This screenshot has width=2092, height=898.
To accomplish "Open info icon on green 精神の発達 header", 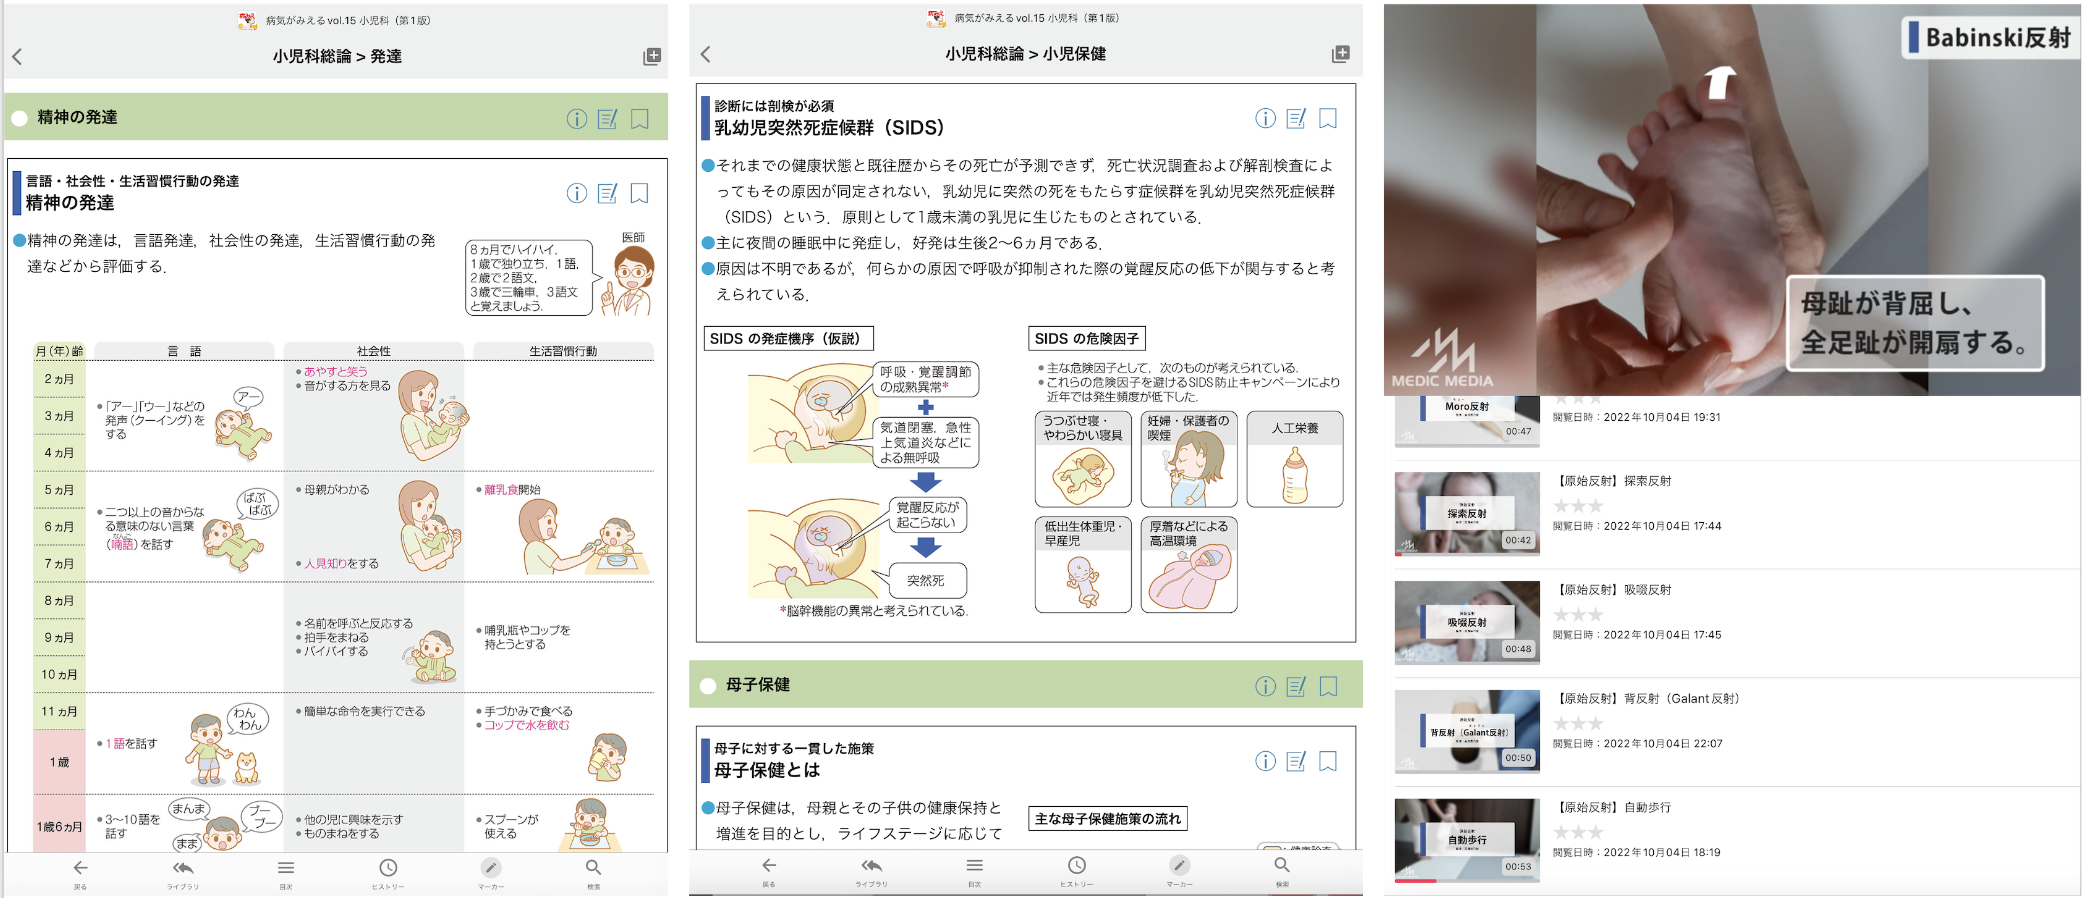I will [577, 119].
